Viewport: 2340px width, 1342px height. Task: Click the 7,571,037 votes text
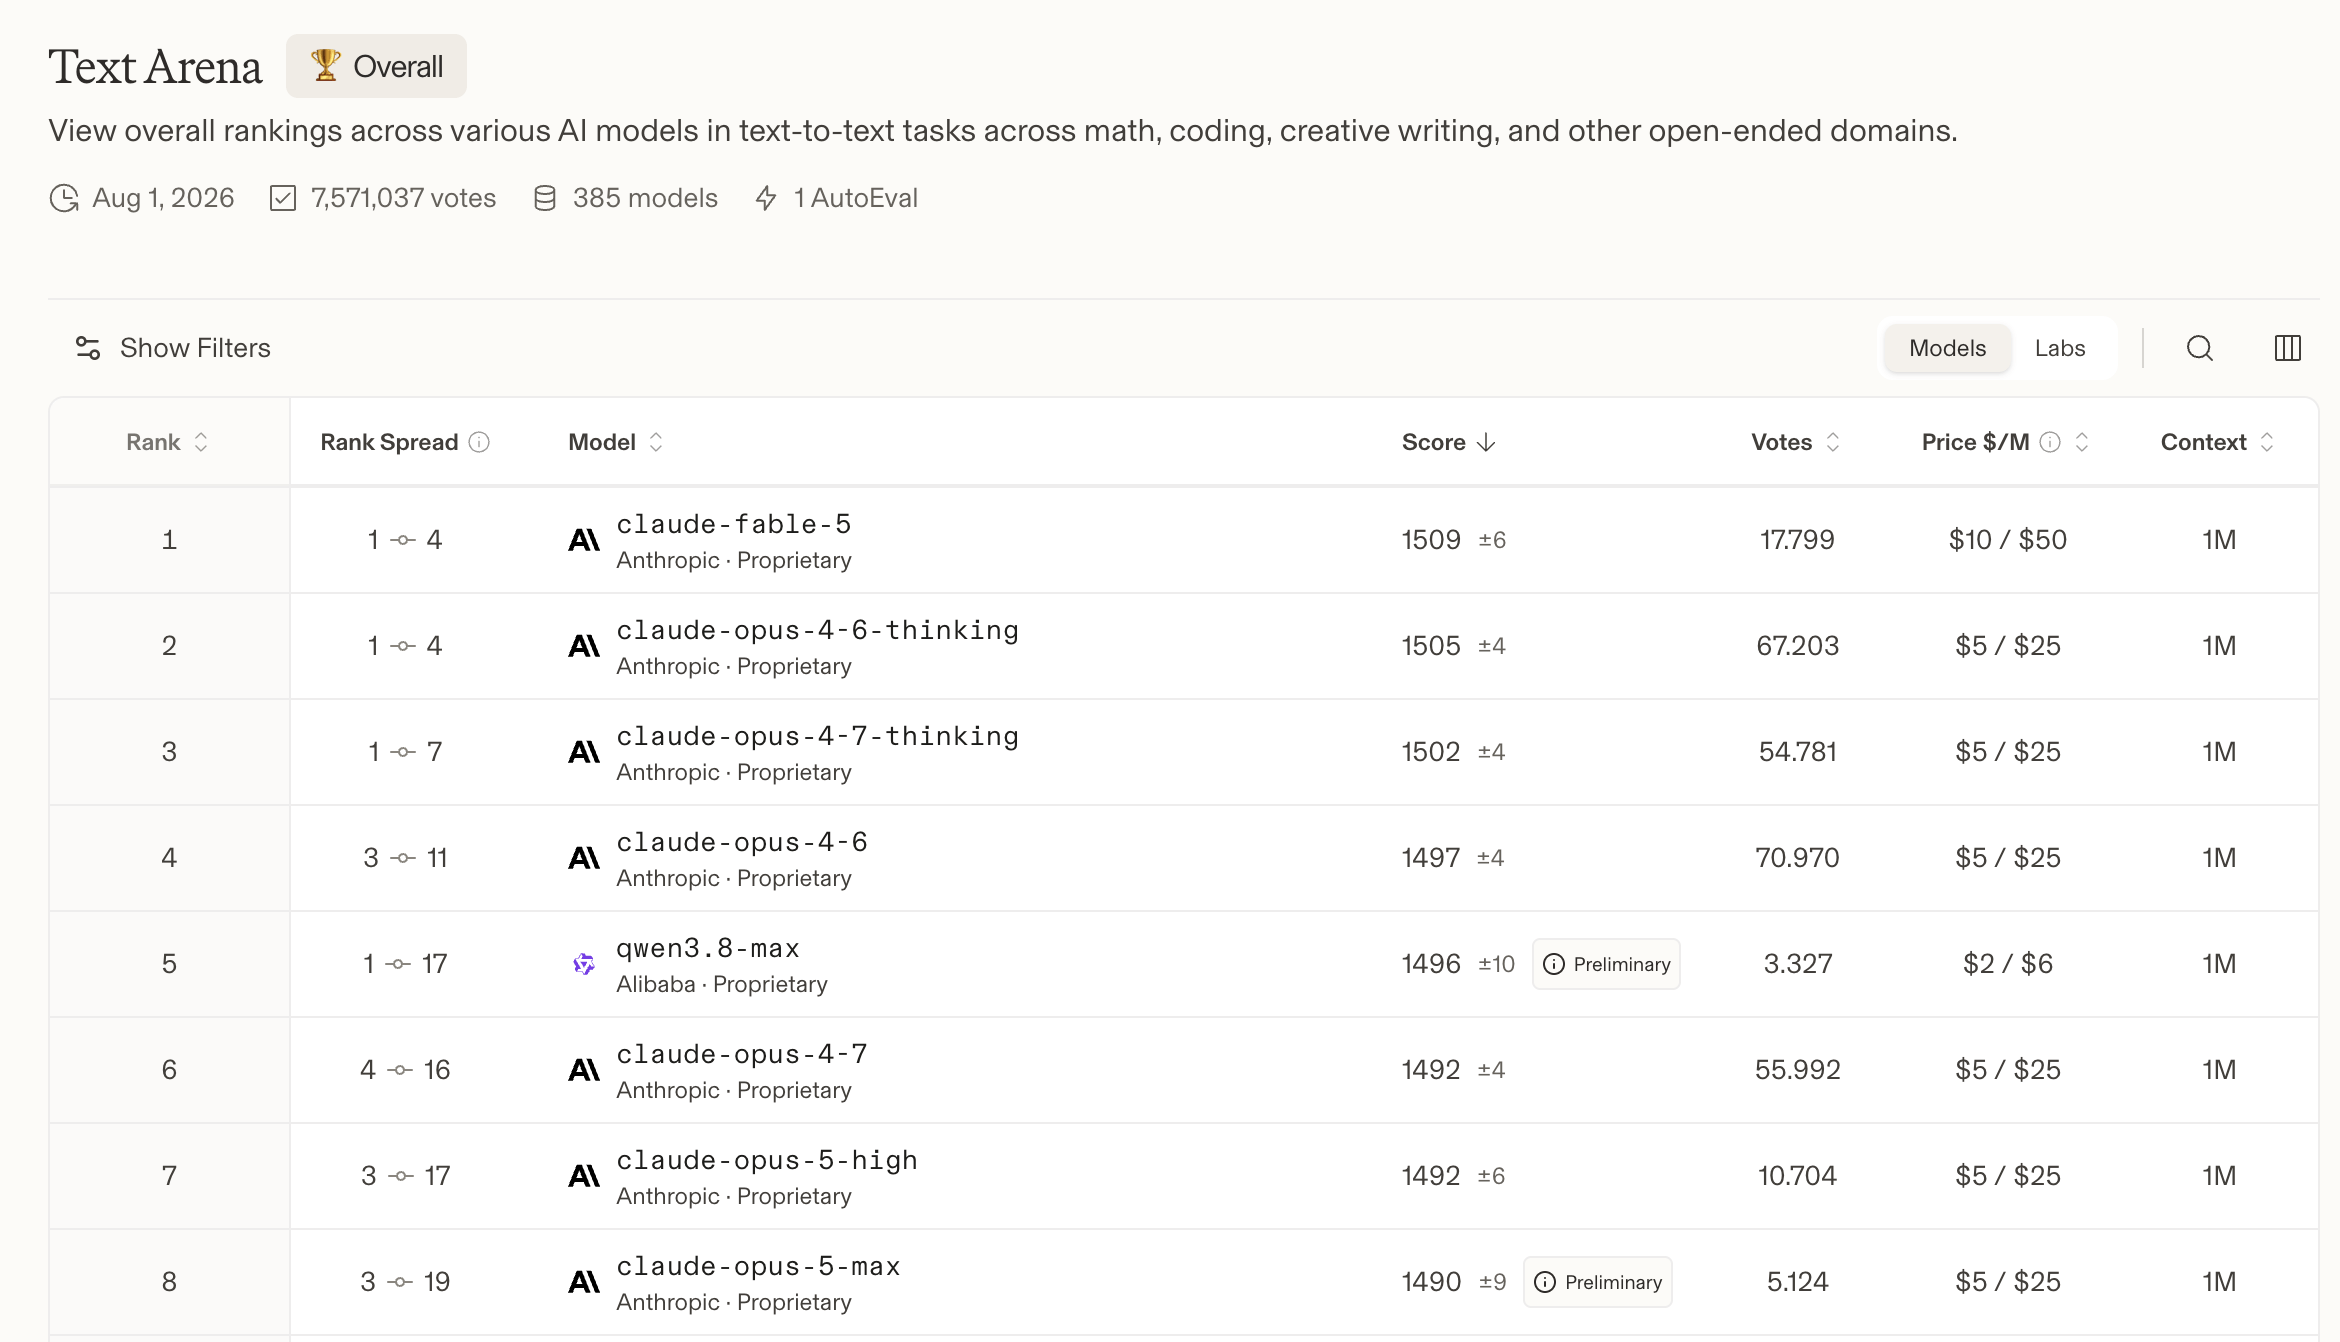tap(403, 198)
